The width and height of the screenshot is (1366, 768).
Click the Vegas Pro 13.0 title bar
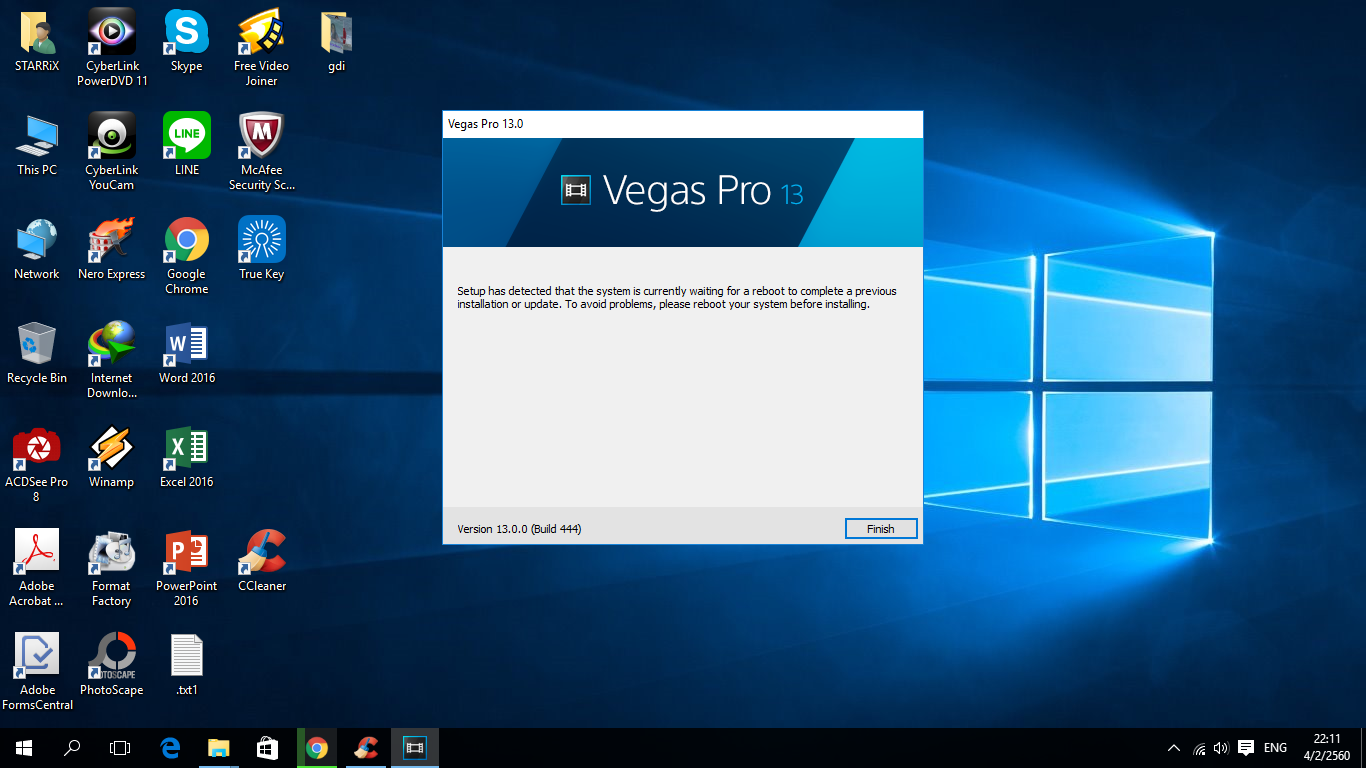tap(682, 124)
